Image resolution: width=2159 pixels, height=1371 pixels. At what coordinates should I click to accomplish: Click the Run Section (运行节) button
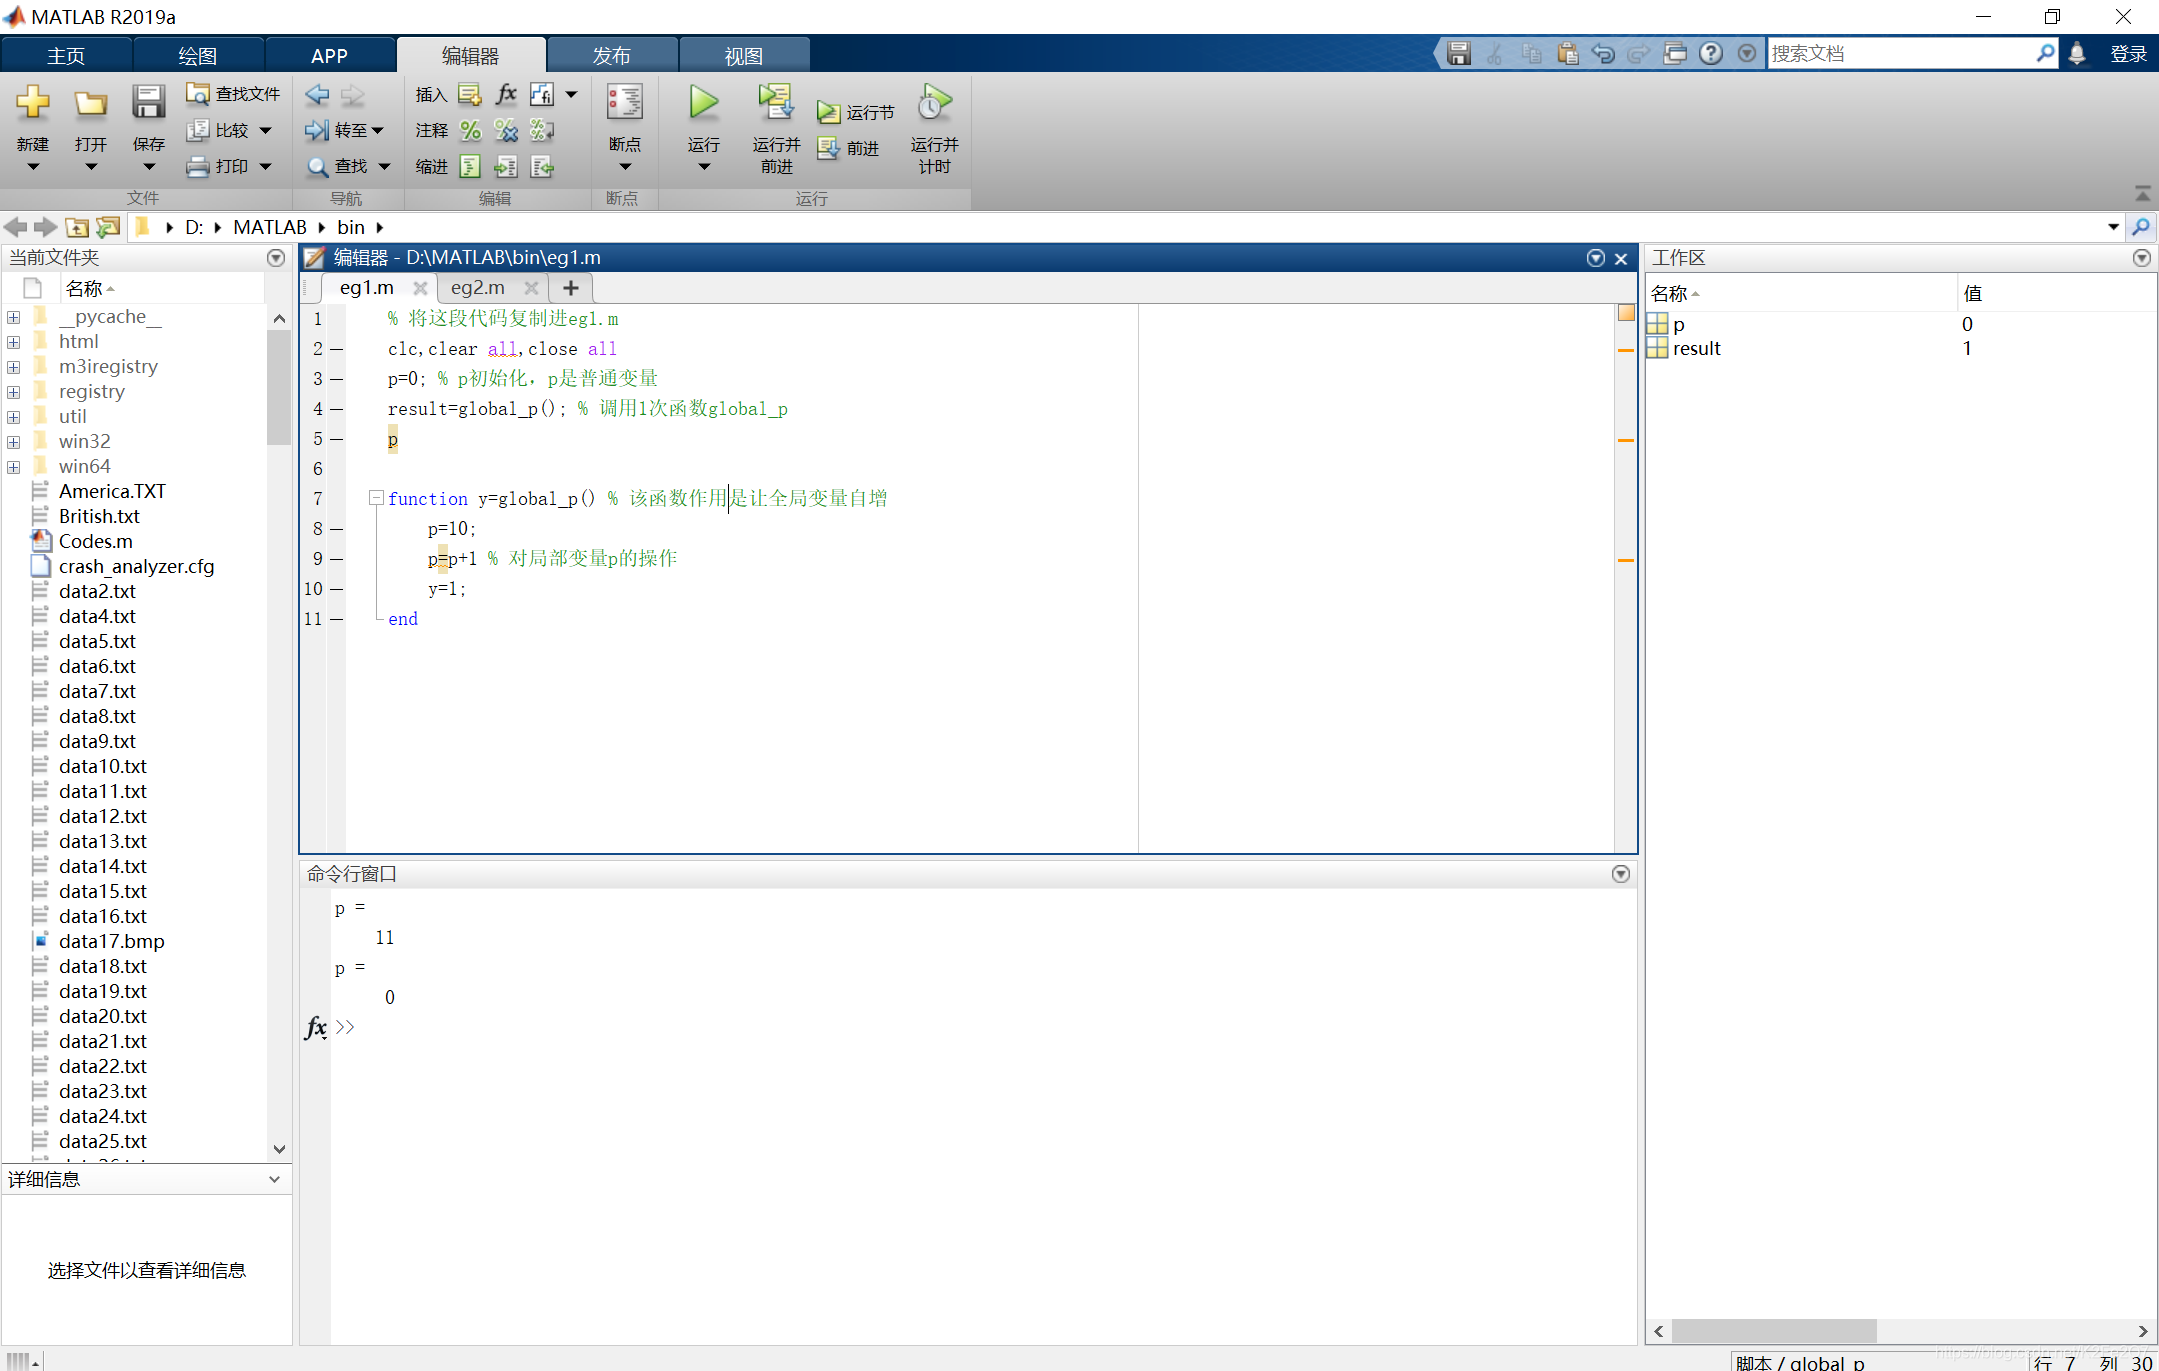(x=856, y=112)
